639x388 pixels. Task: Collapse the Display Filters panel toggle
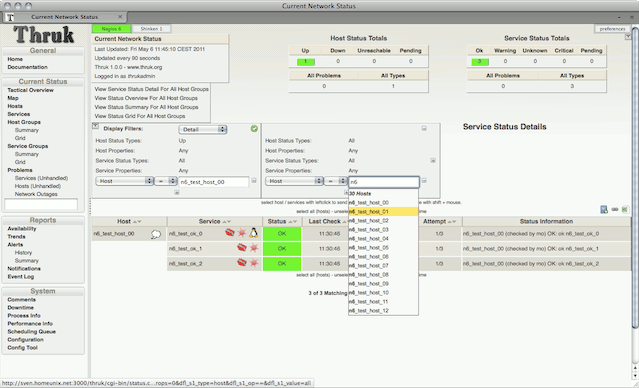point(95,126)
